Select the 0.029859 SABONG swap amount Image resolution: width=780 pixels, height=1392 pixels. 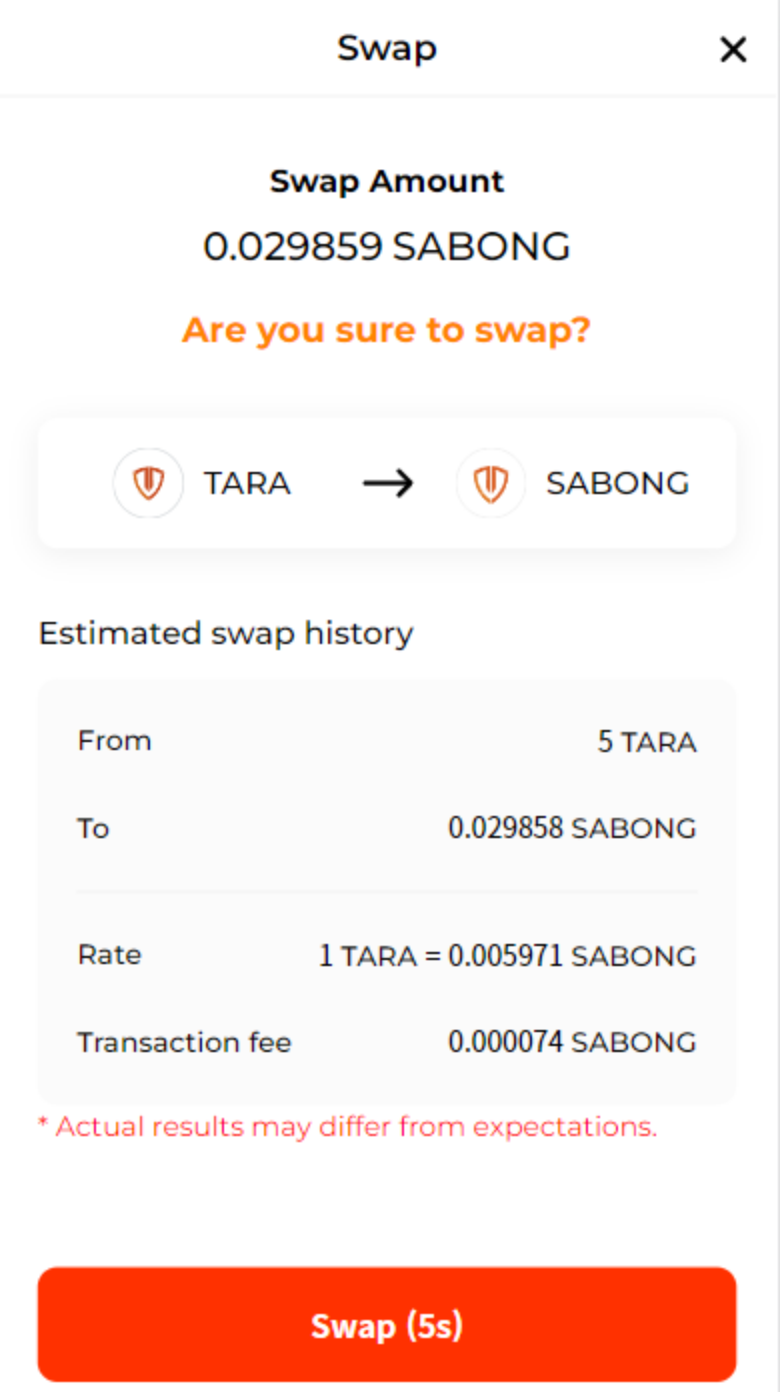(x=388, y=246)
